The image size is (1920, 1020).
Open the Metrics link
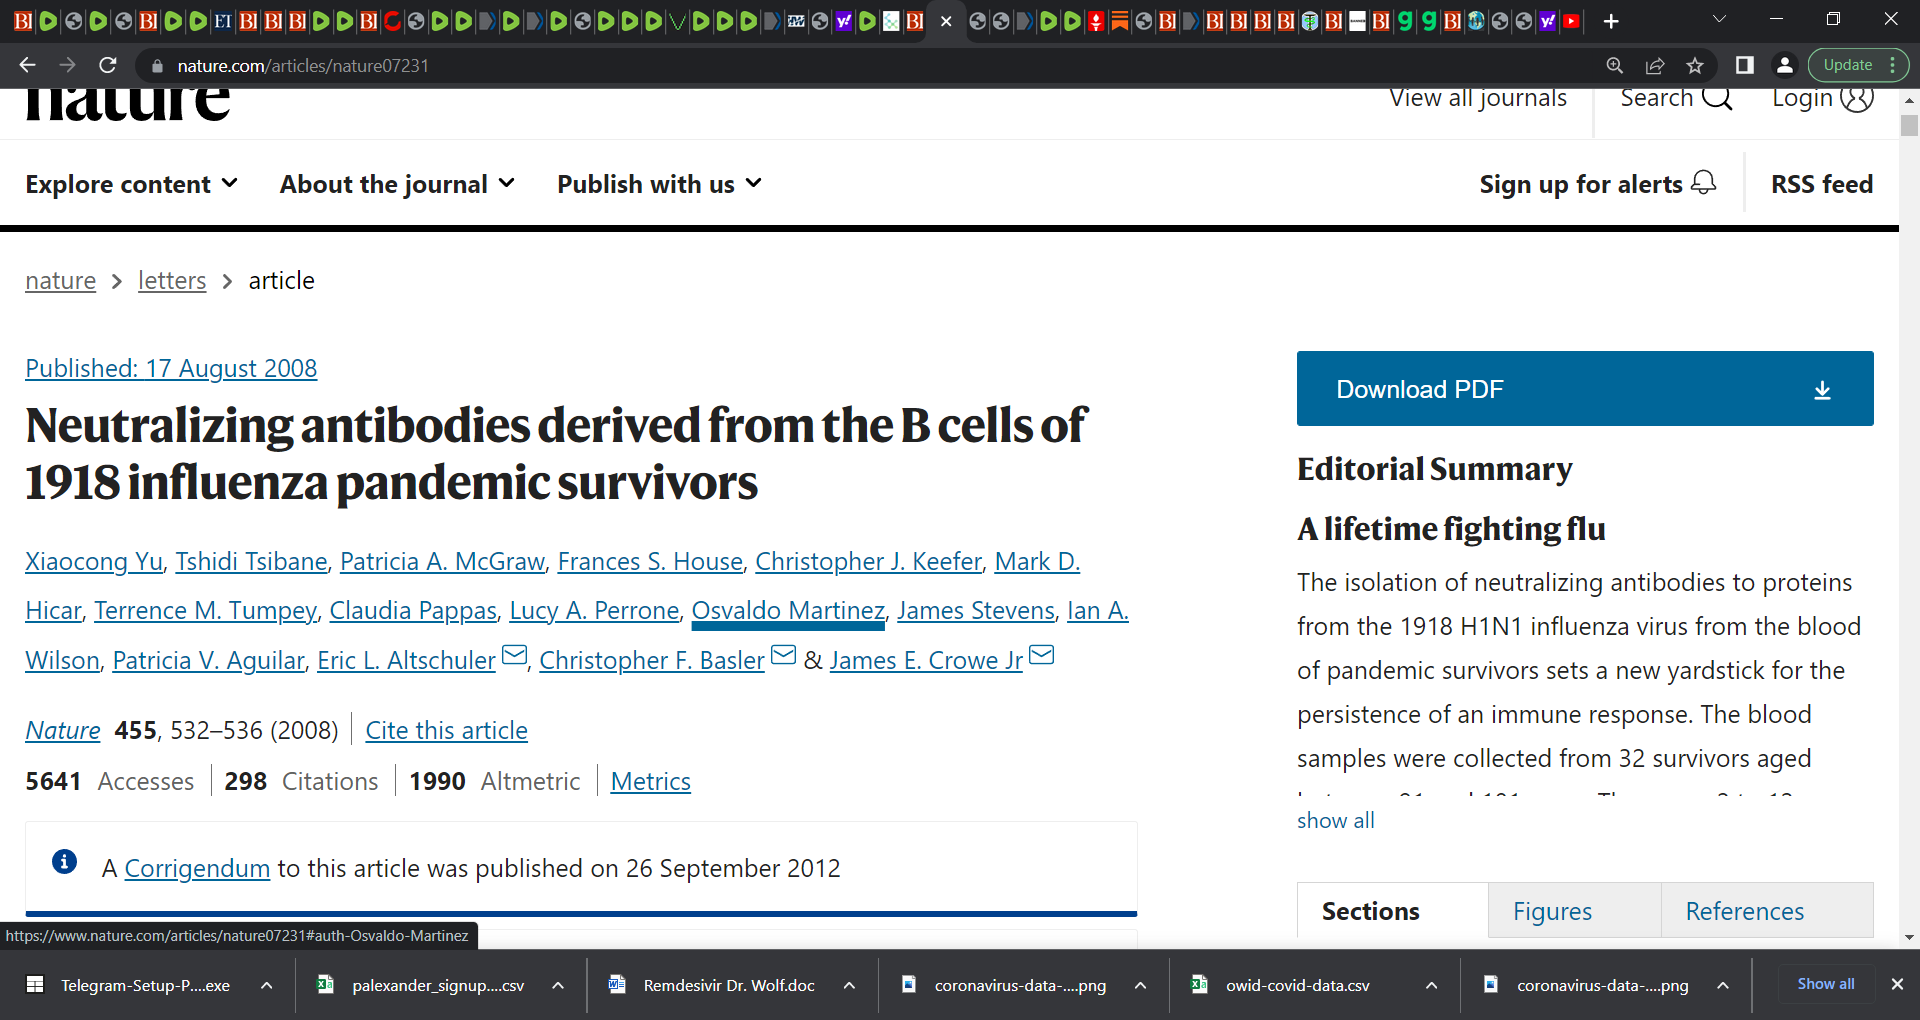[650, 781]
